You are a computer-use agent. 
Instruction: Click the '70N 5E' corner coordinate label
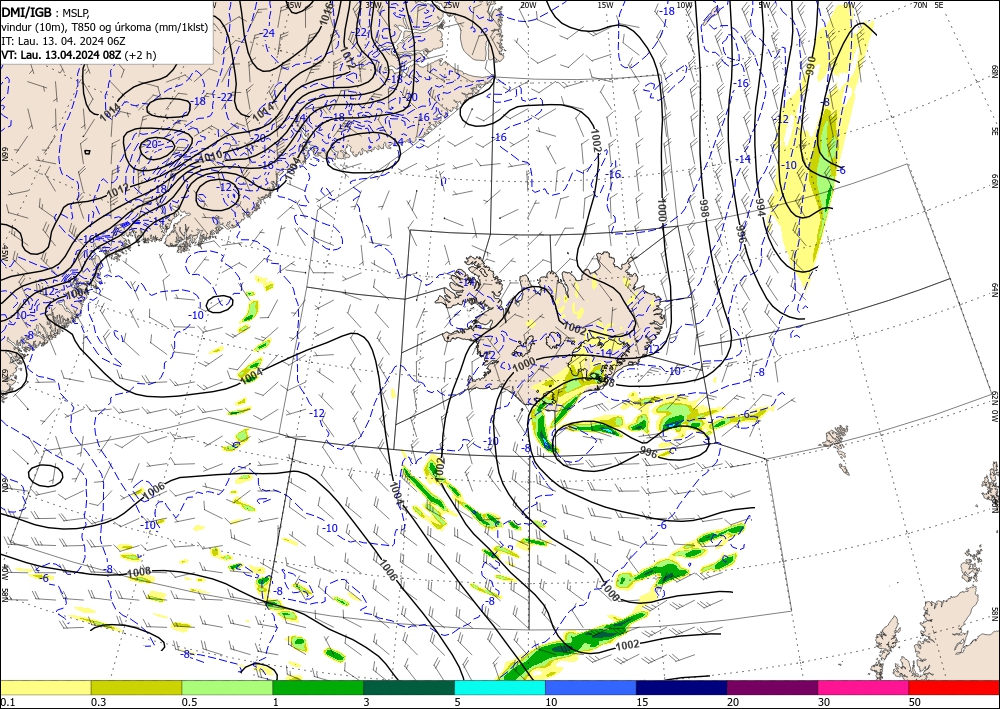point(928,5)
